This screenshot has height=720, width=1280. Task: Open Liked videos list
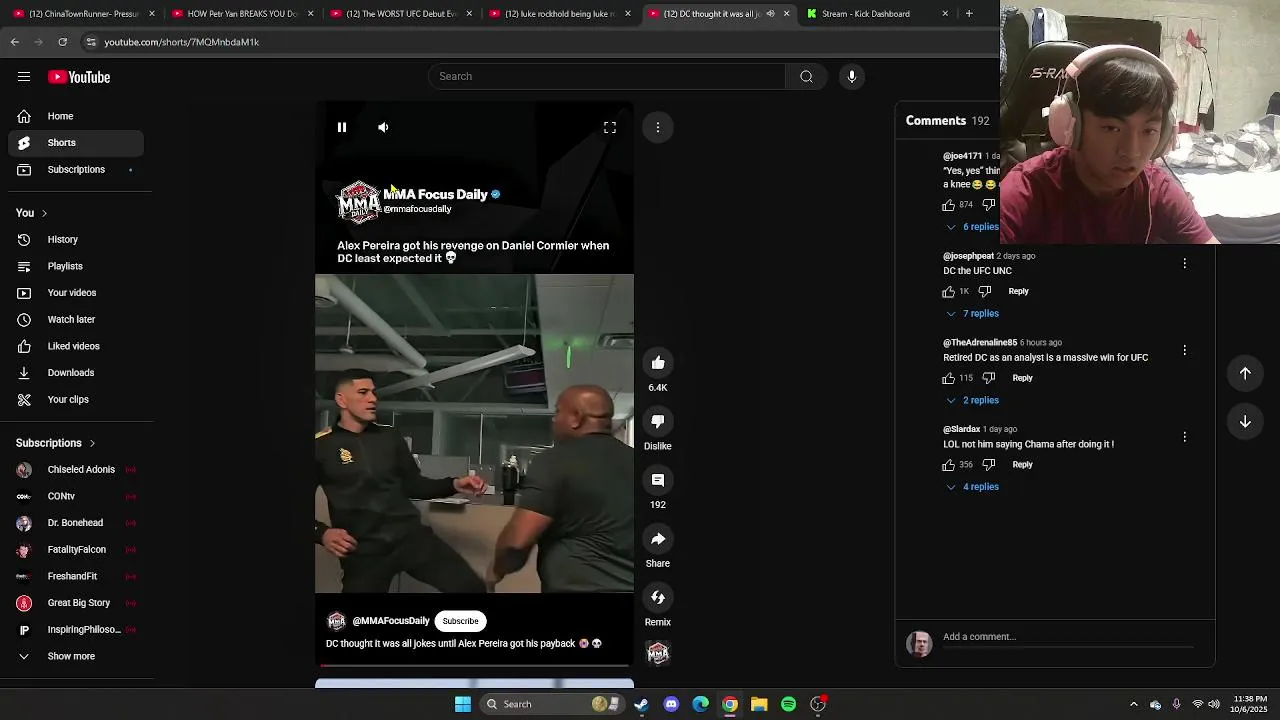coord(76,346)
